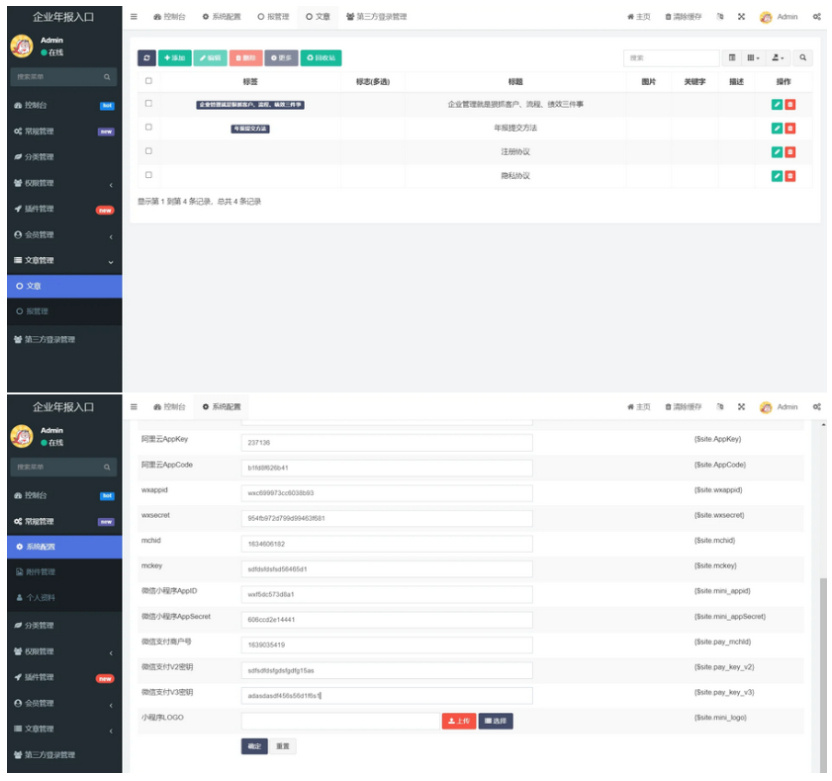Open the columns dropdown in the table toolbar
The height and width of the screenshot is (781, 832).
753,58
